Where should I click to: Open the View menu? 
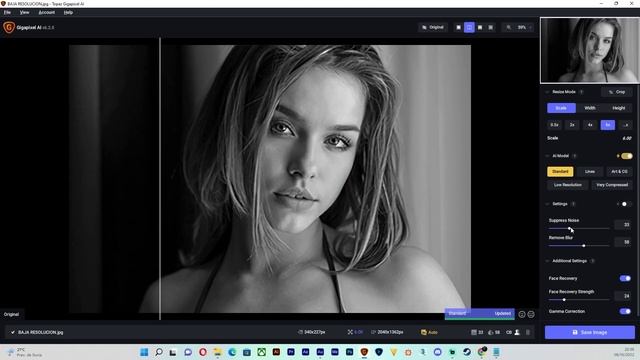pos(24,12)
